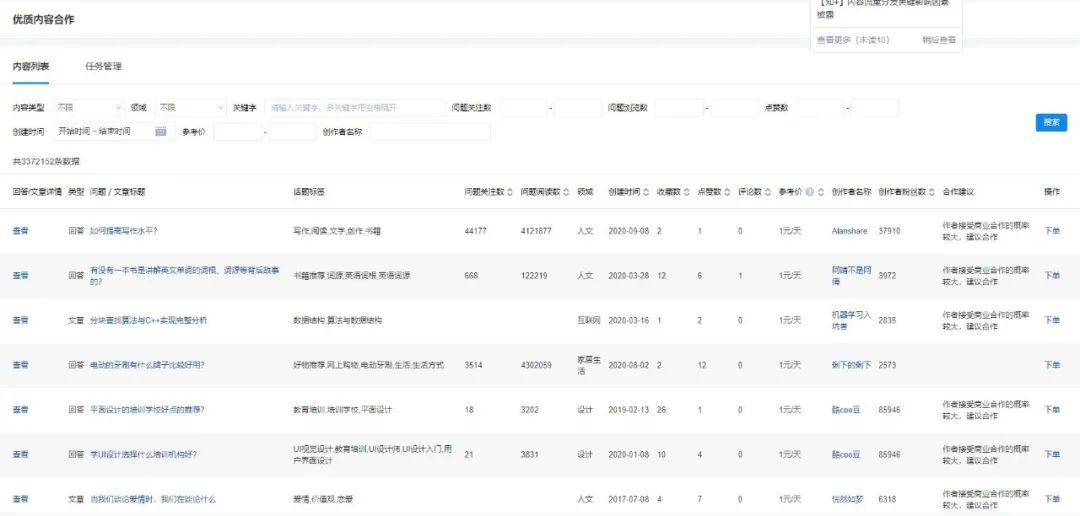Switch to the 内容列表 tab

[x=30, y=67]
